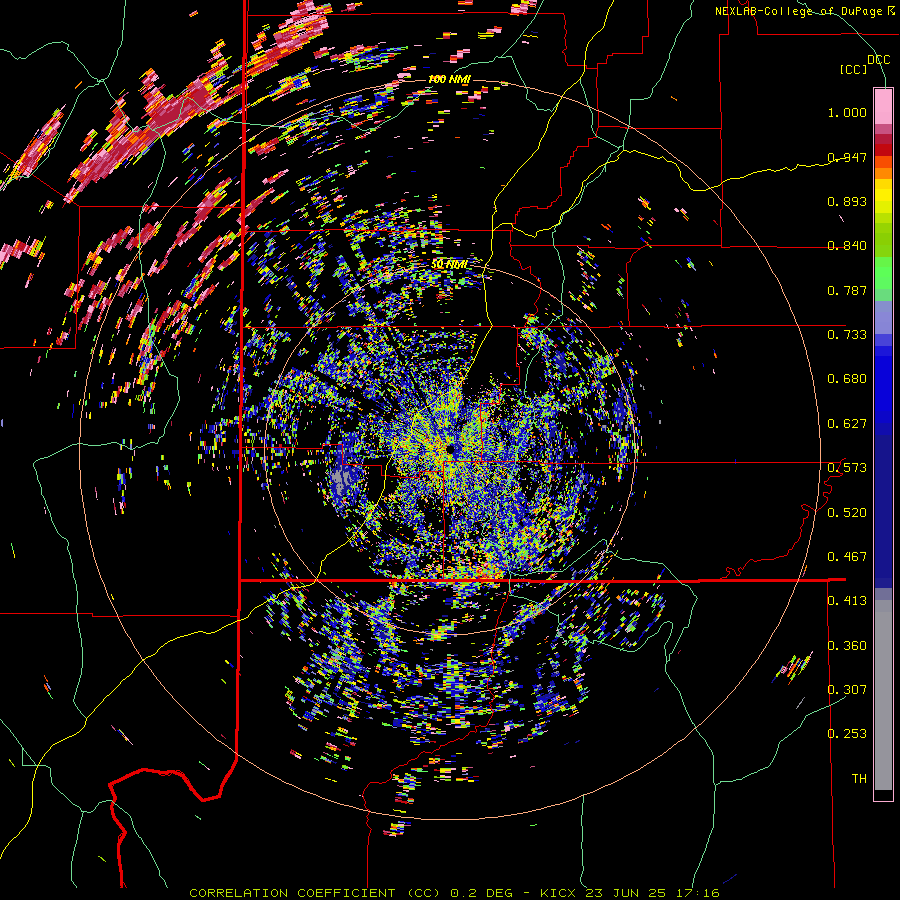
Task: Click the 100 NMI range ring label
Action: 449,79
